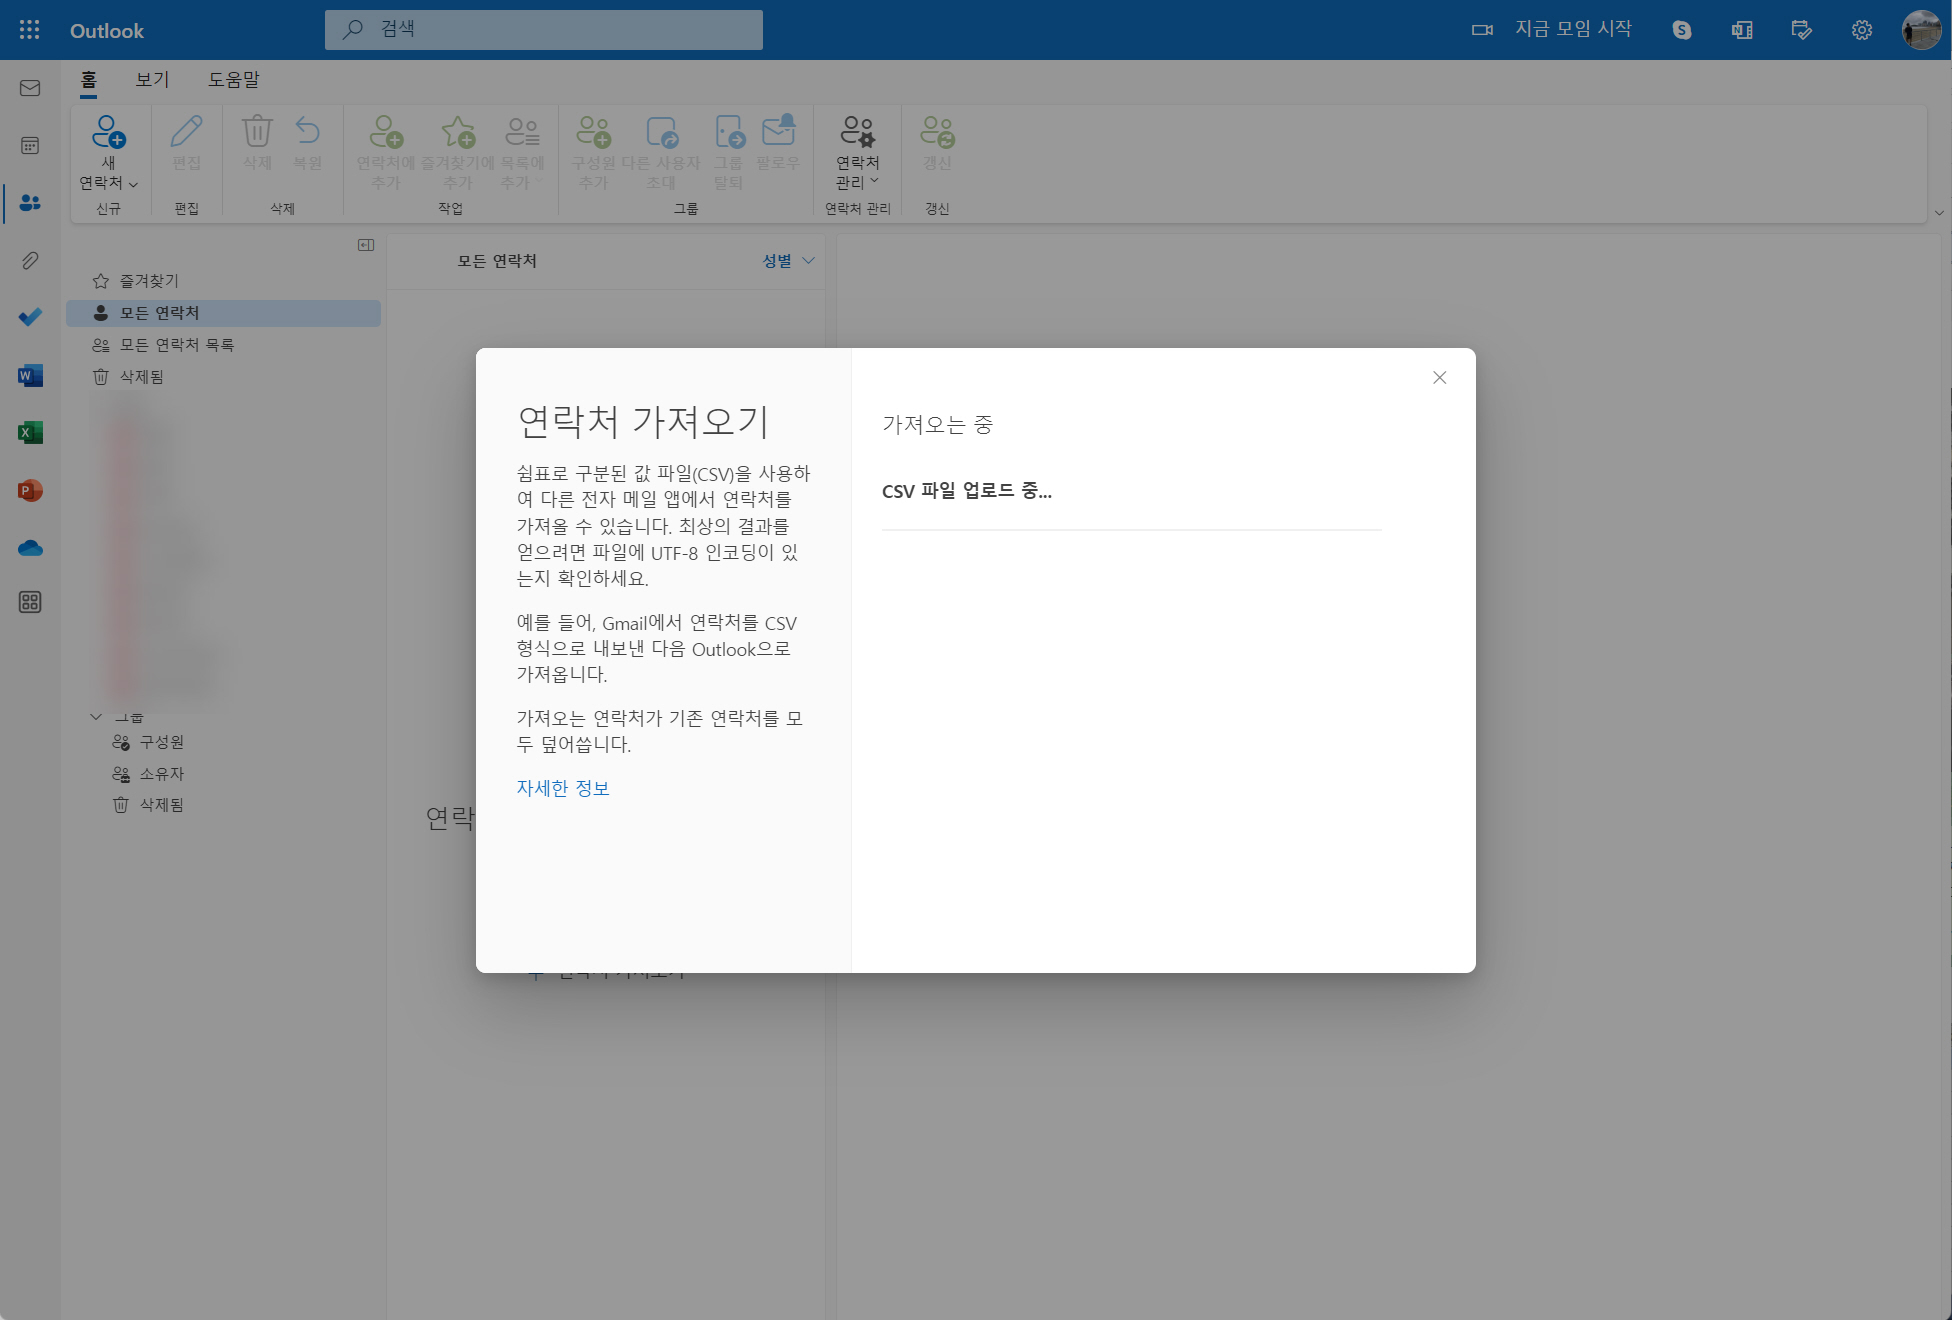This screenshot has height=1320, width=1952.
Task: Open the Settings gear icon
Action: tap(1861, 30)
